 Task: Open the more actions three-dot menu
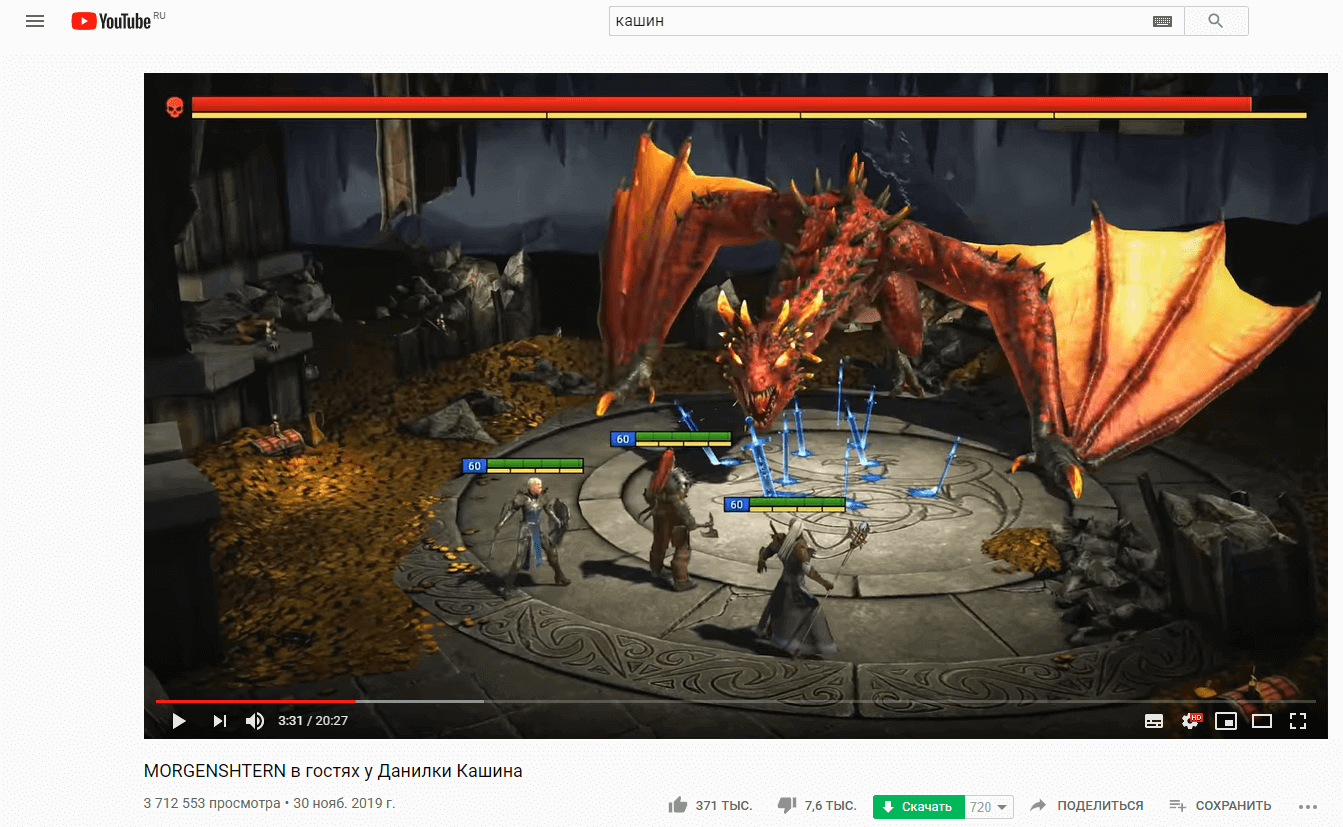(1307, 806)
